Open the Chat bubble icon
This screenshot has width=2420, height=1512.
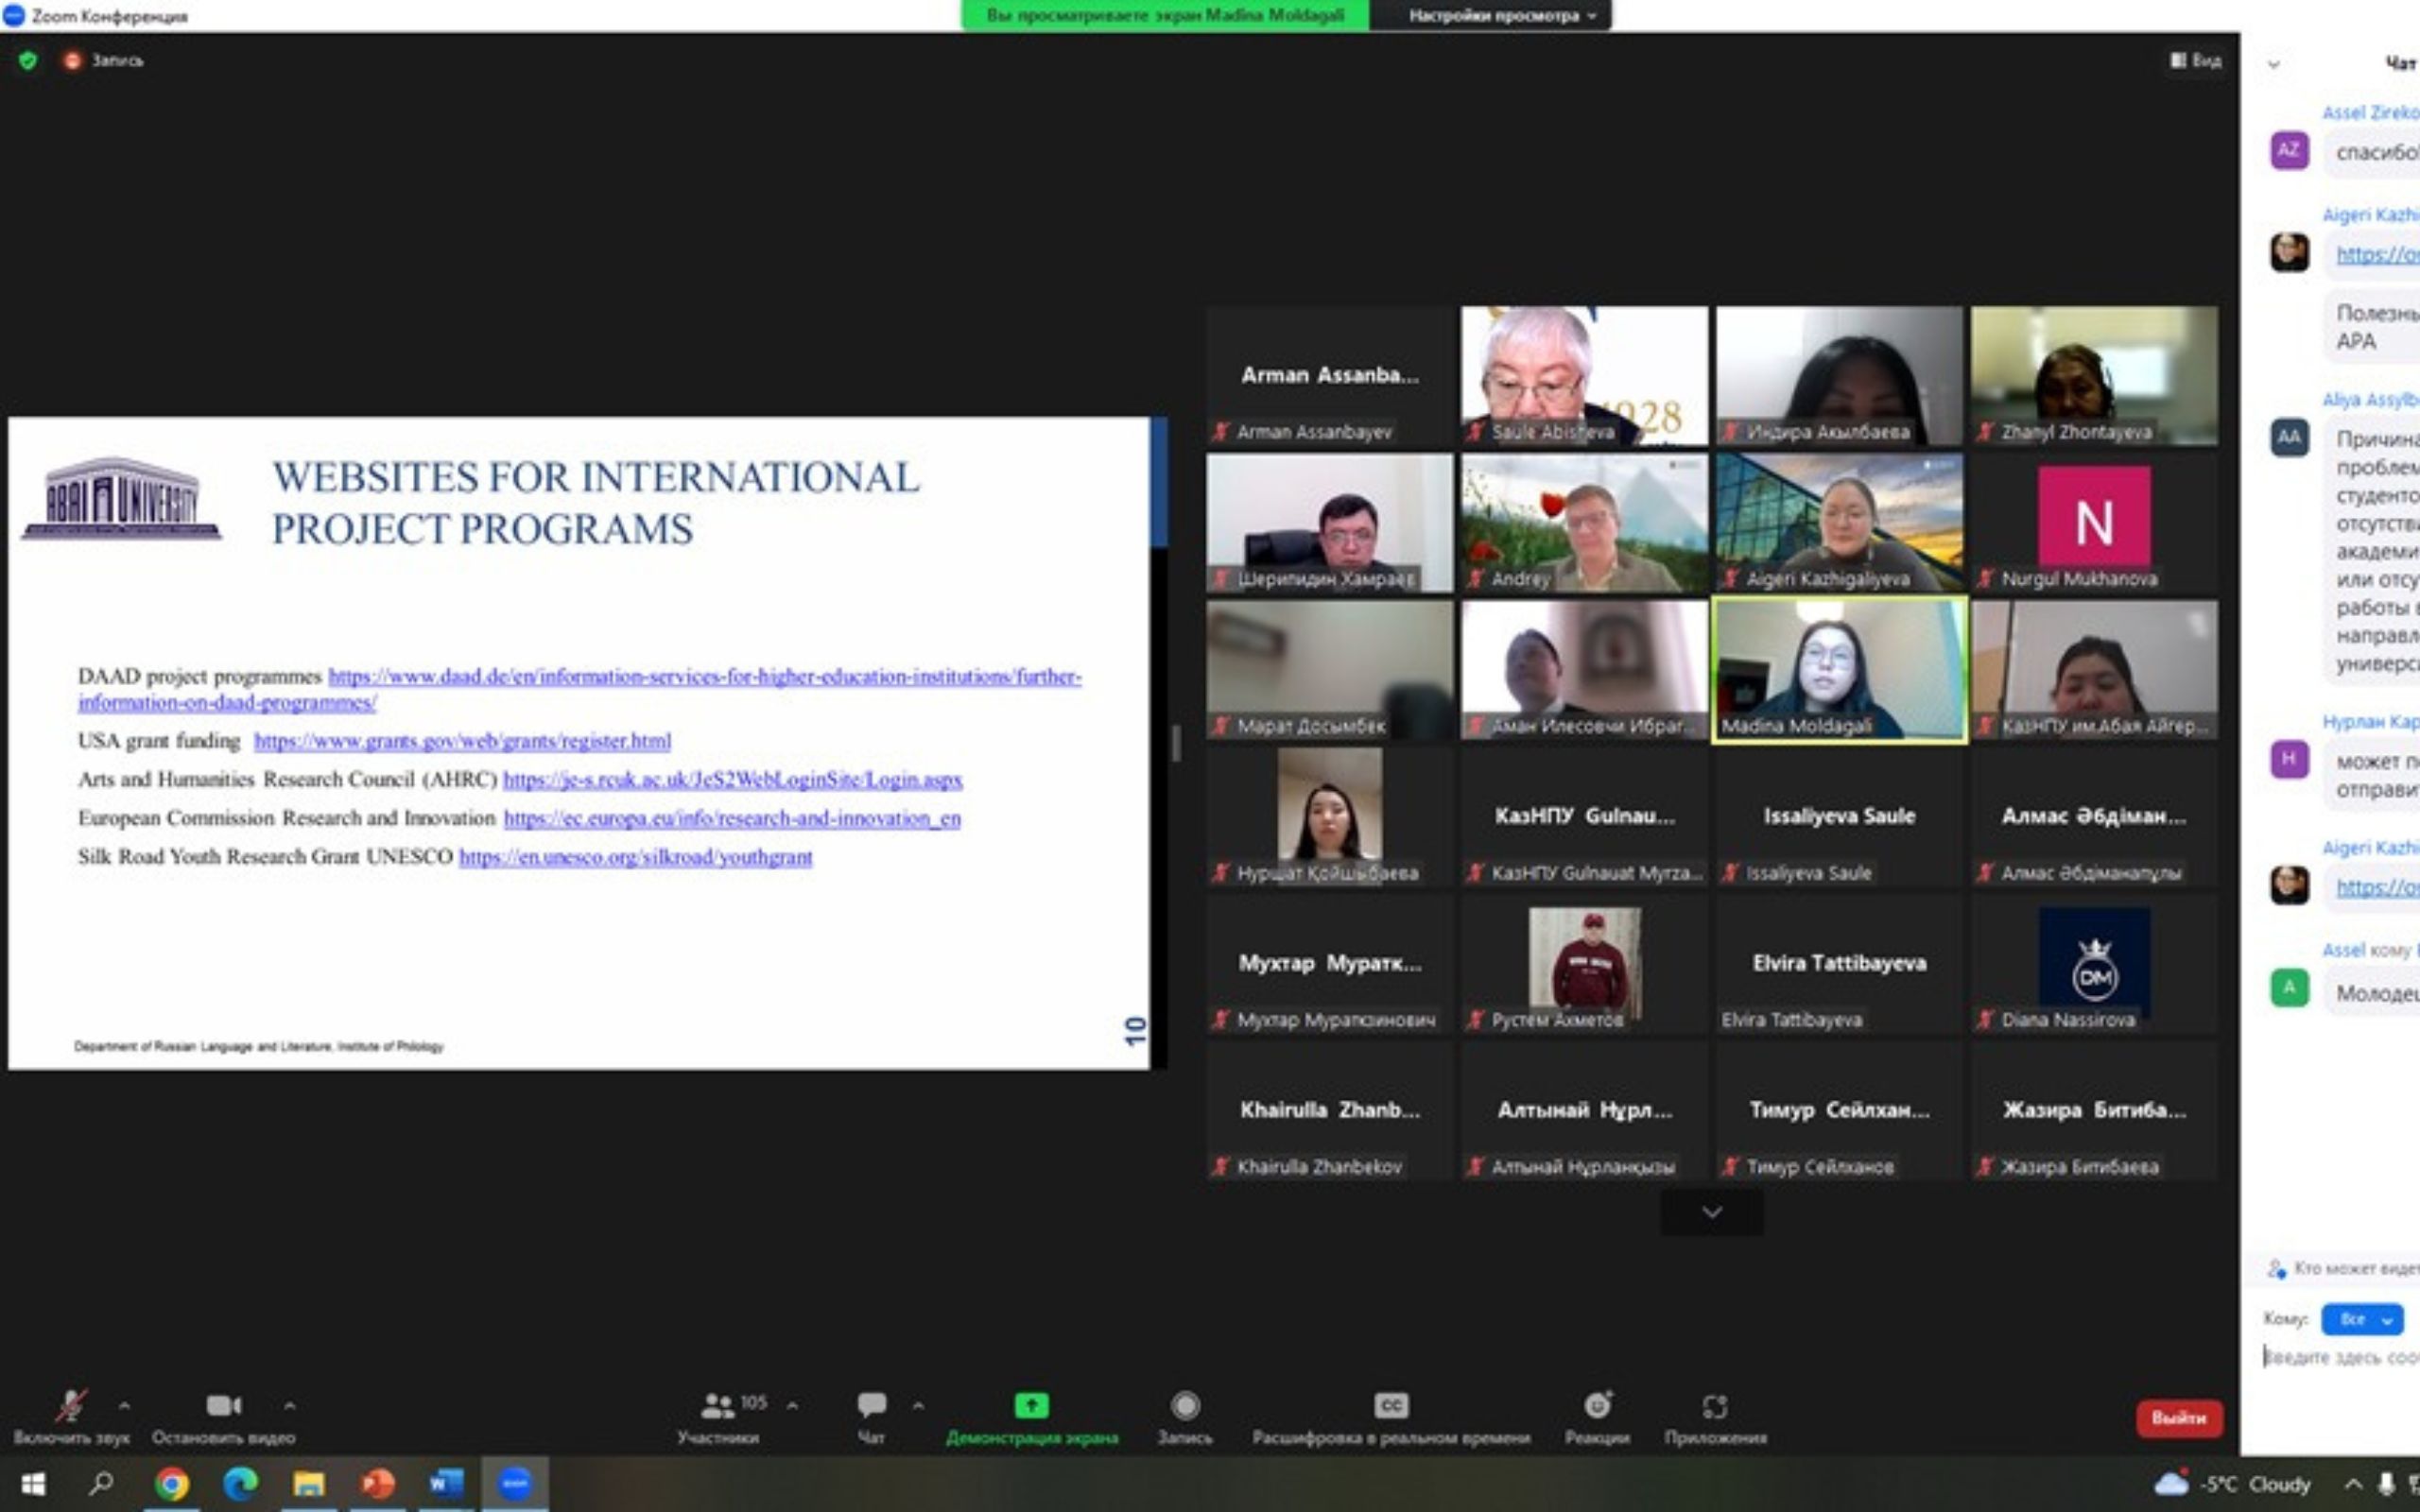click(871, 1406)
